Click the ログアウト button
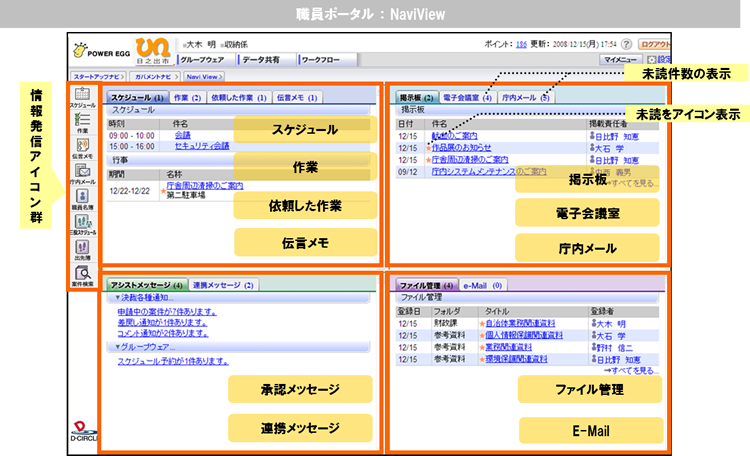This screenshot has width=750, height=456. tap(654, 44)
